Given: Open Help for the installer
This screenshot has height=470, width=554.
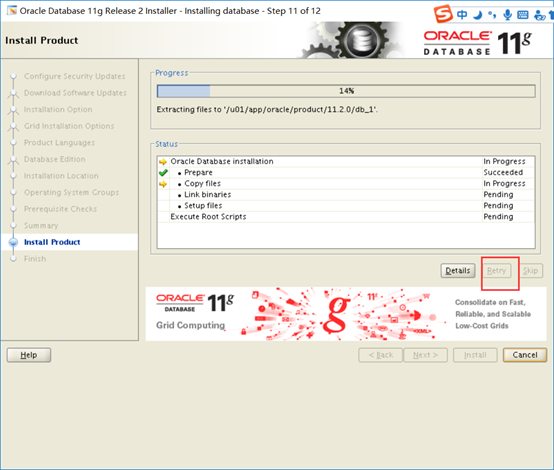Looking at the screenshot, I should pos(29,355).
